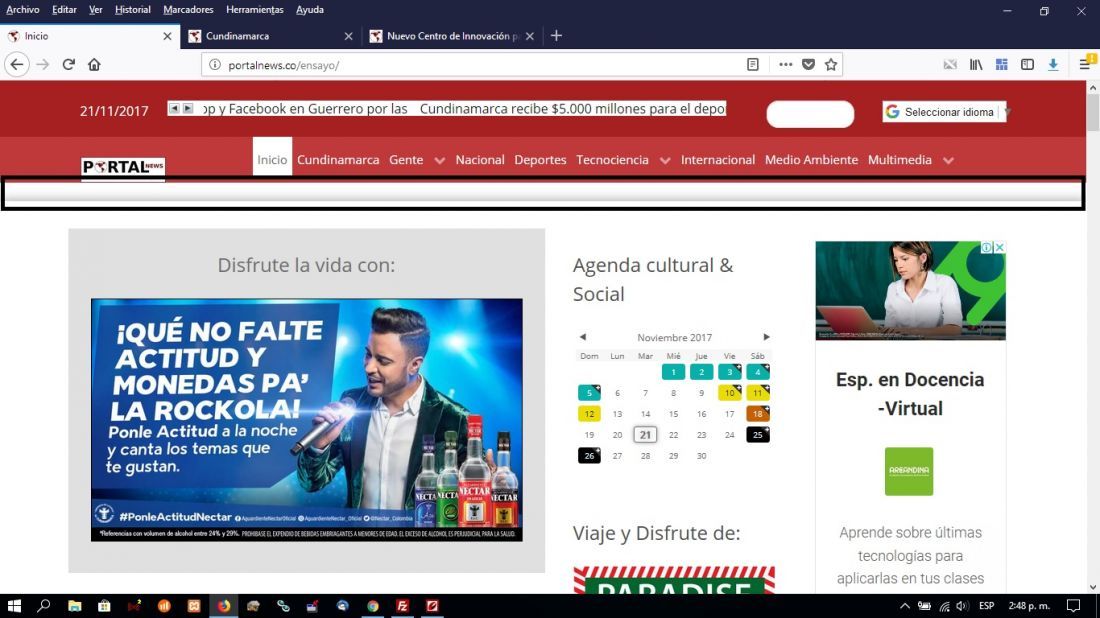Click the page vertical scrollbar thumb
1100x618 pixels.
pyautogui.click(x=1093, y=112)
